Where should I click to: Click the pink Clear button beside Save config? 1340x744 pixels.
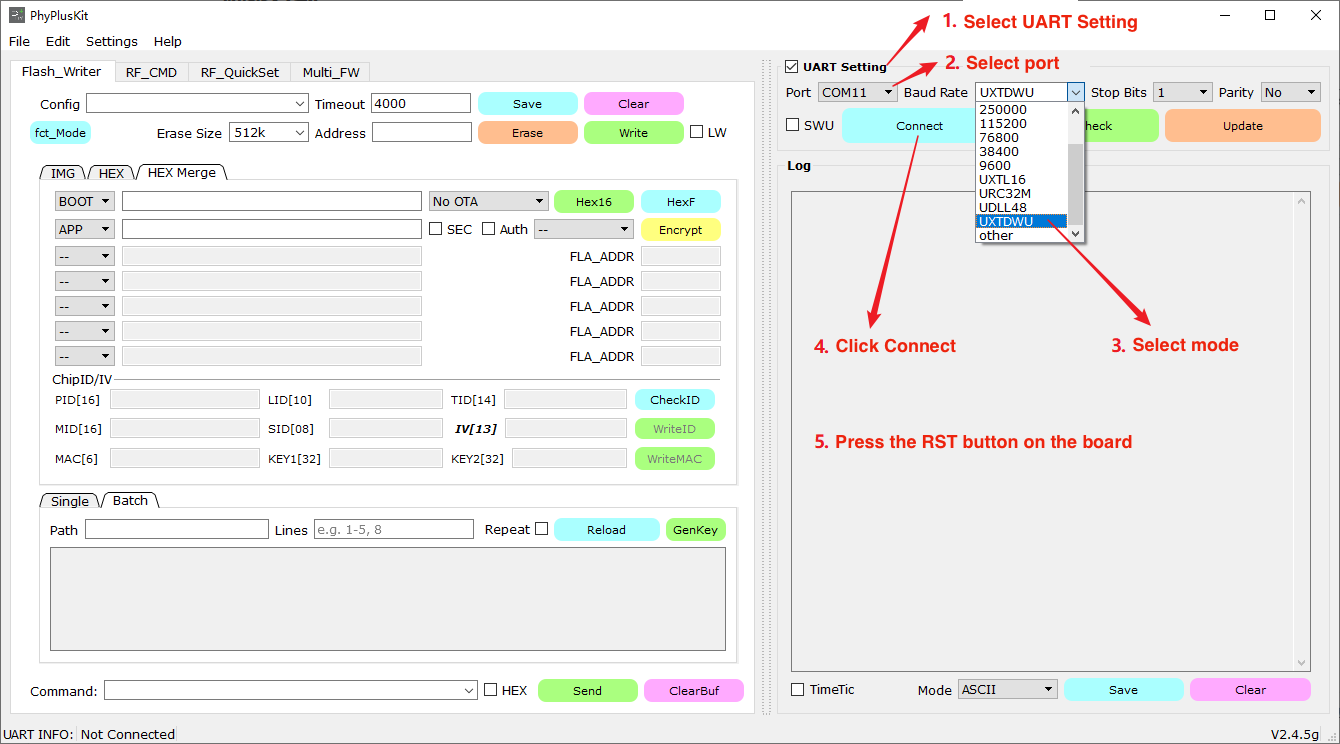[633, 104]
